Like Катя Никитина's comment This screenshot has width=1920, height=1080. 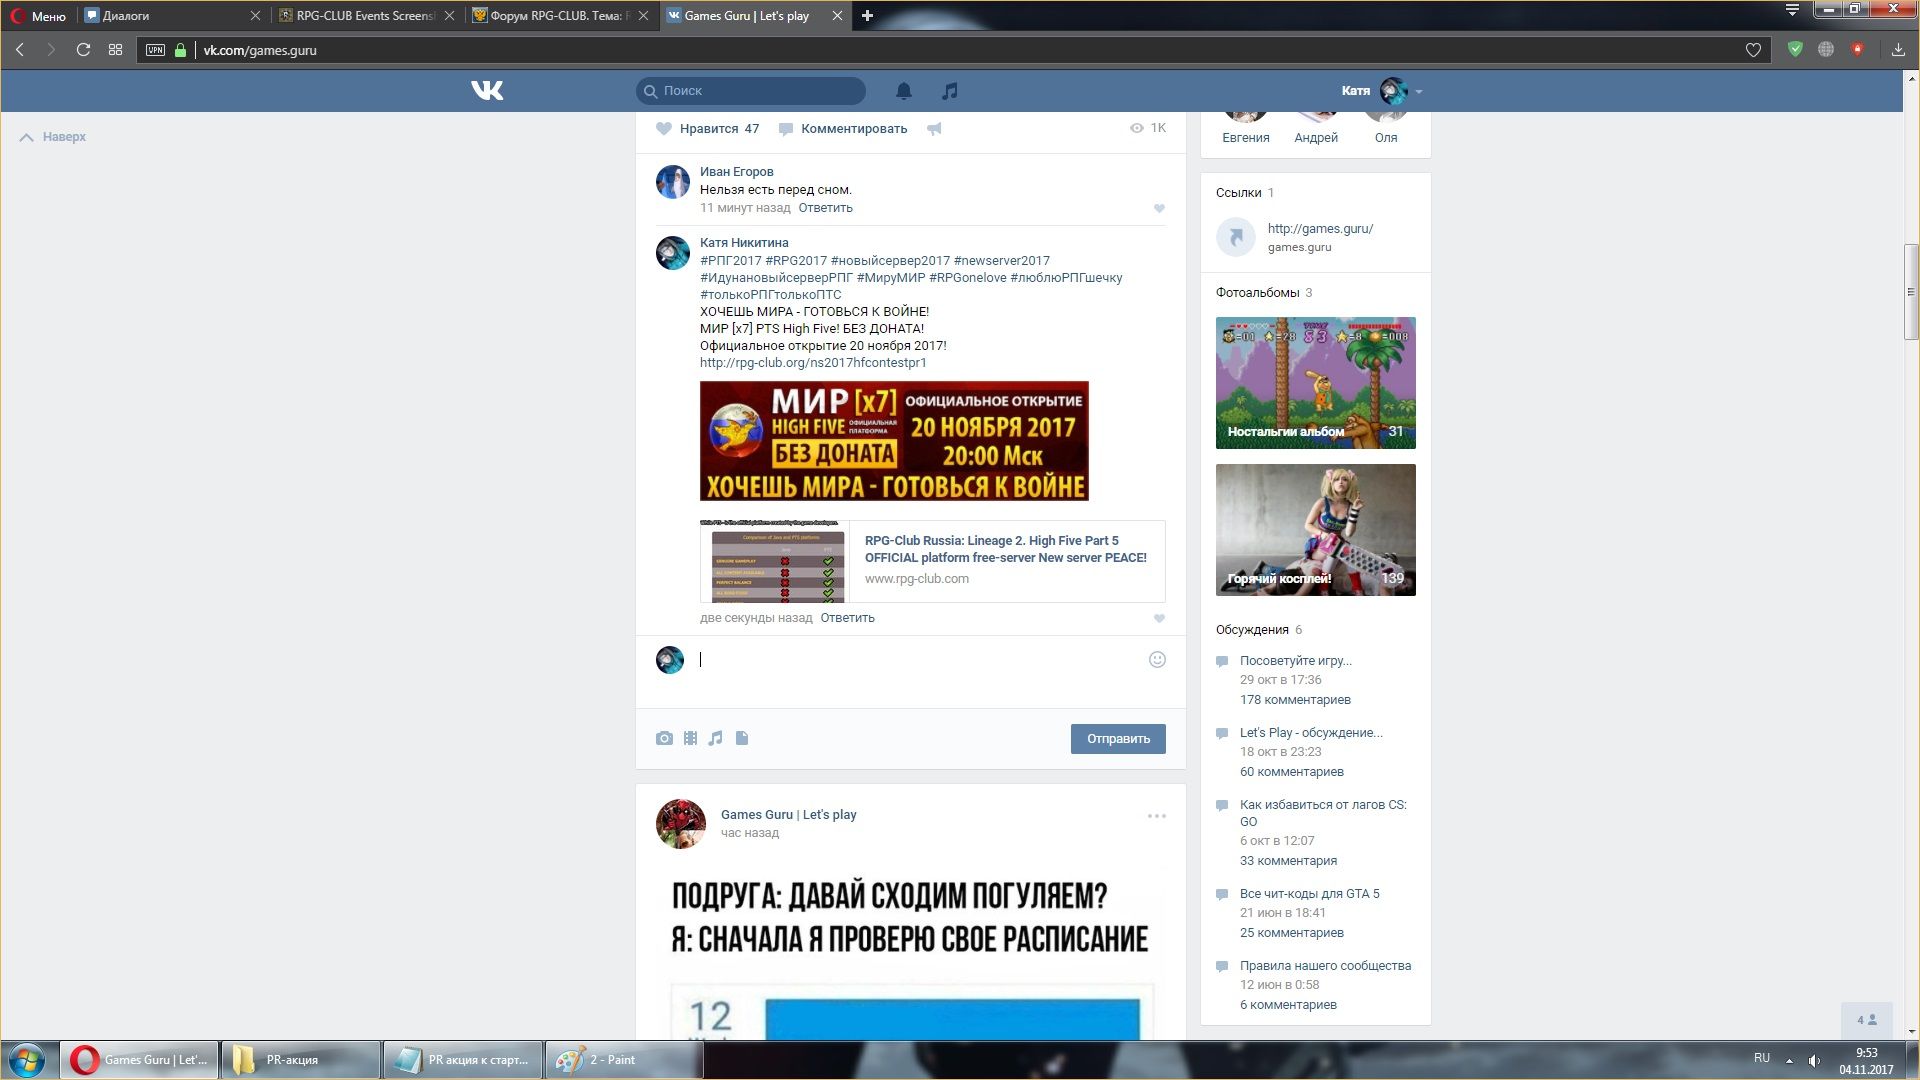1159,619
